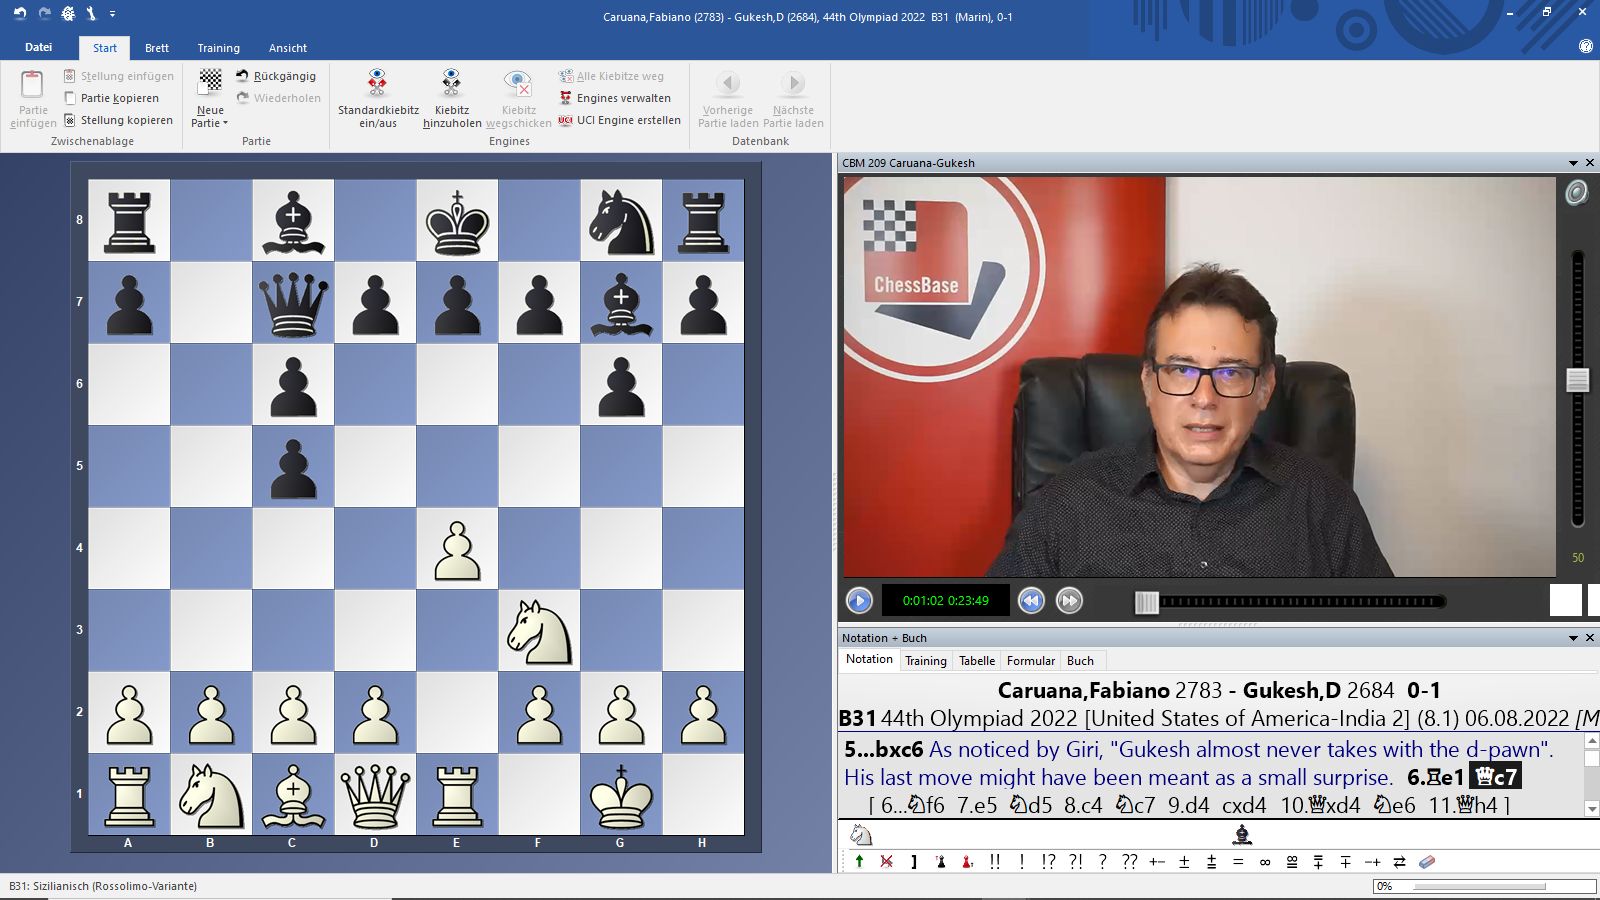The height and width of the screenshot is (900, 1600).
Task: Open the Datei menu
Action: pos(39,47)
